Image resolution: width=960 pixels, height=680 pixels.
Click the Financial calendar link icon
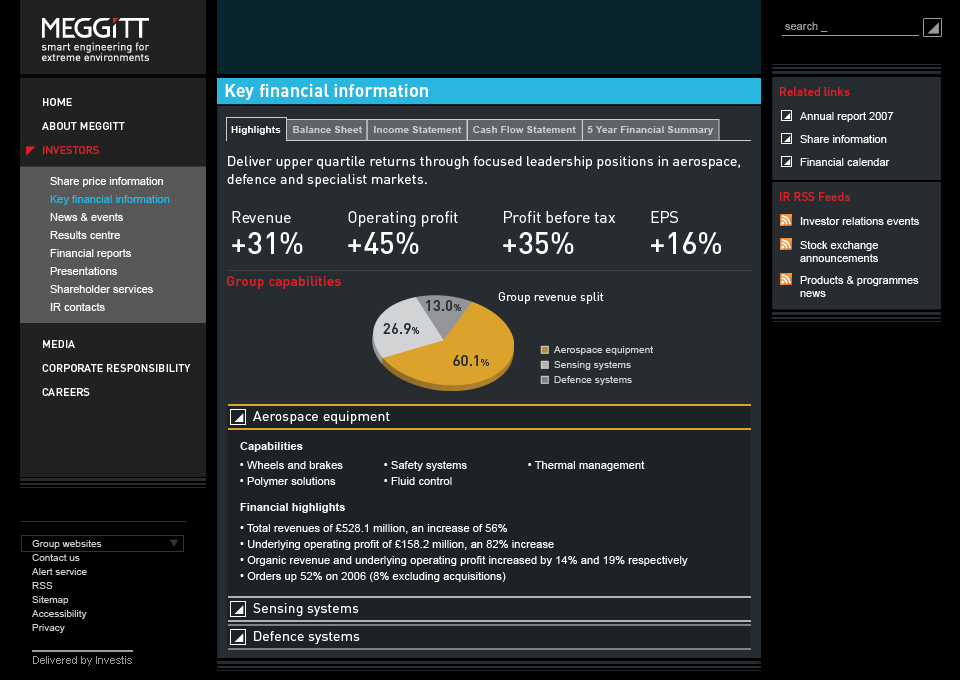786,162
